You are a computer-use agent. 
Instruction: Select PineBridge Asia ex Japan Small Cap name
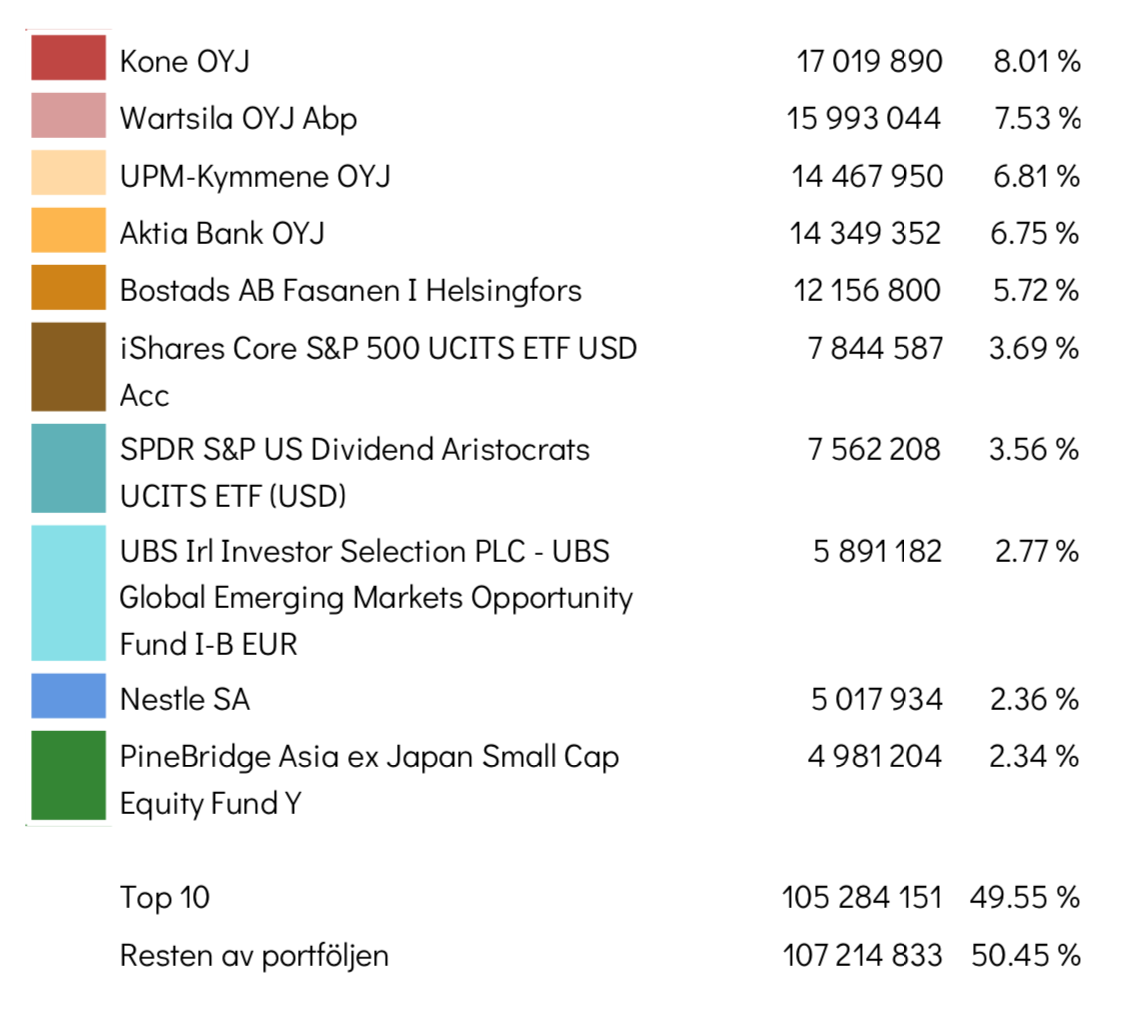369,780
